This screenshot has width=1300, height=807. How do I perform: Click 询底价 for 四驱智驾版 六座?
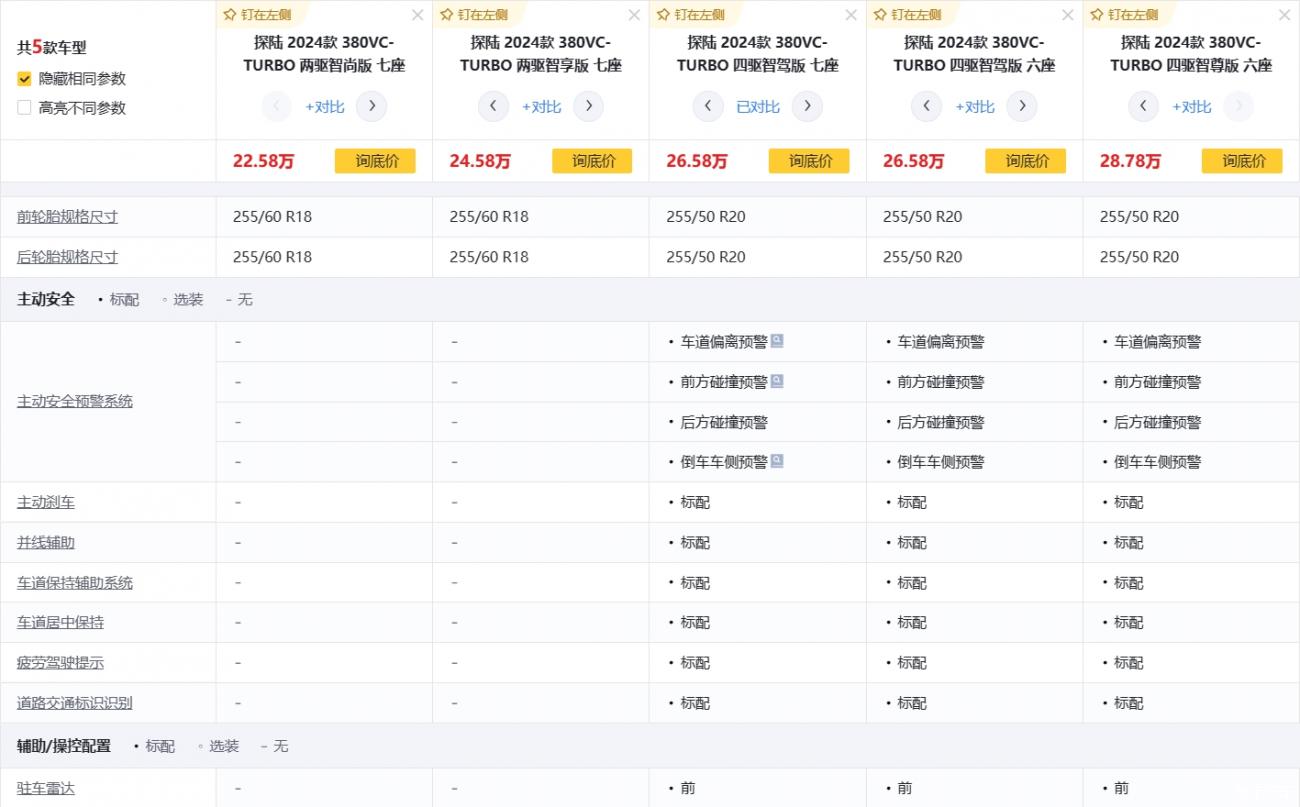[x=1025, y=161]
